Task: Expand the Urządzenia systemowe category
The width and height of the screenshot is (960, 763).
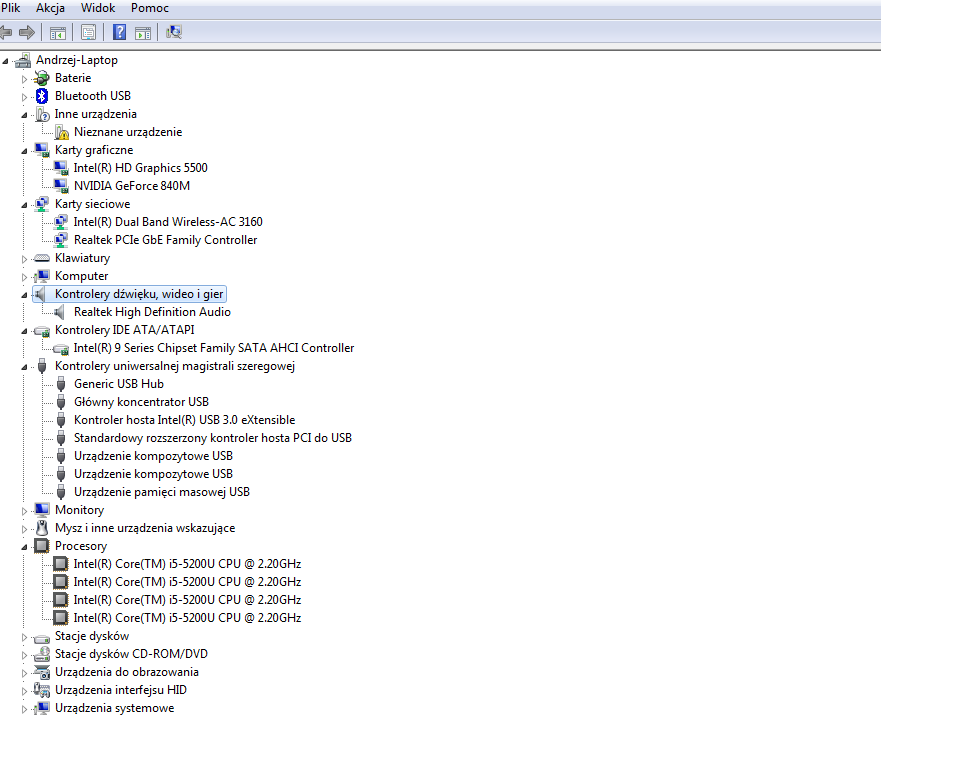Action: pyautogui.click(x=24, y=709)
